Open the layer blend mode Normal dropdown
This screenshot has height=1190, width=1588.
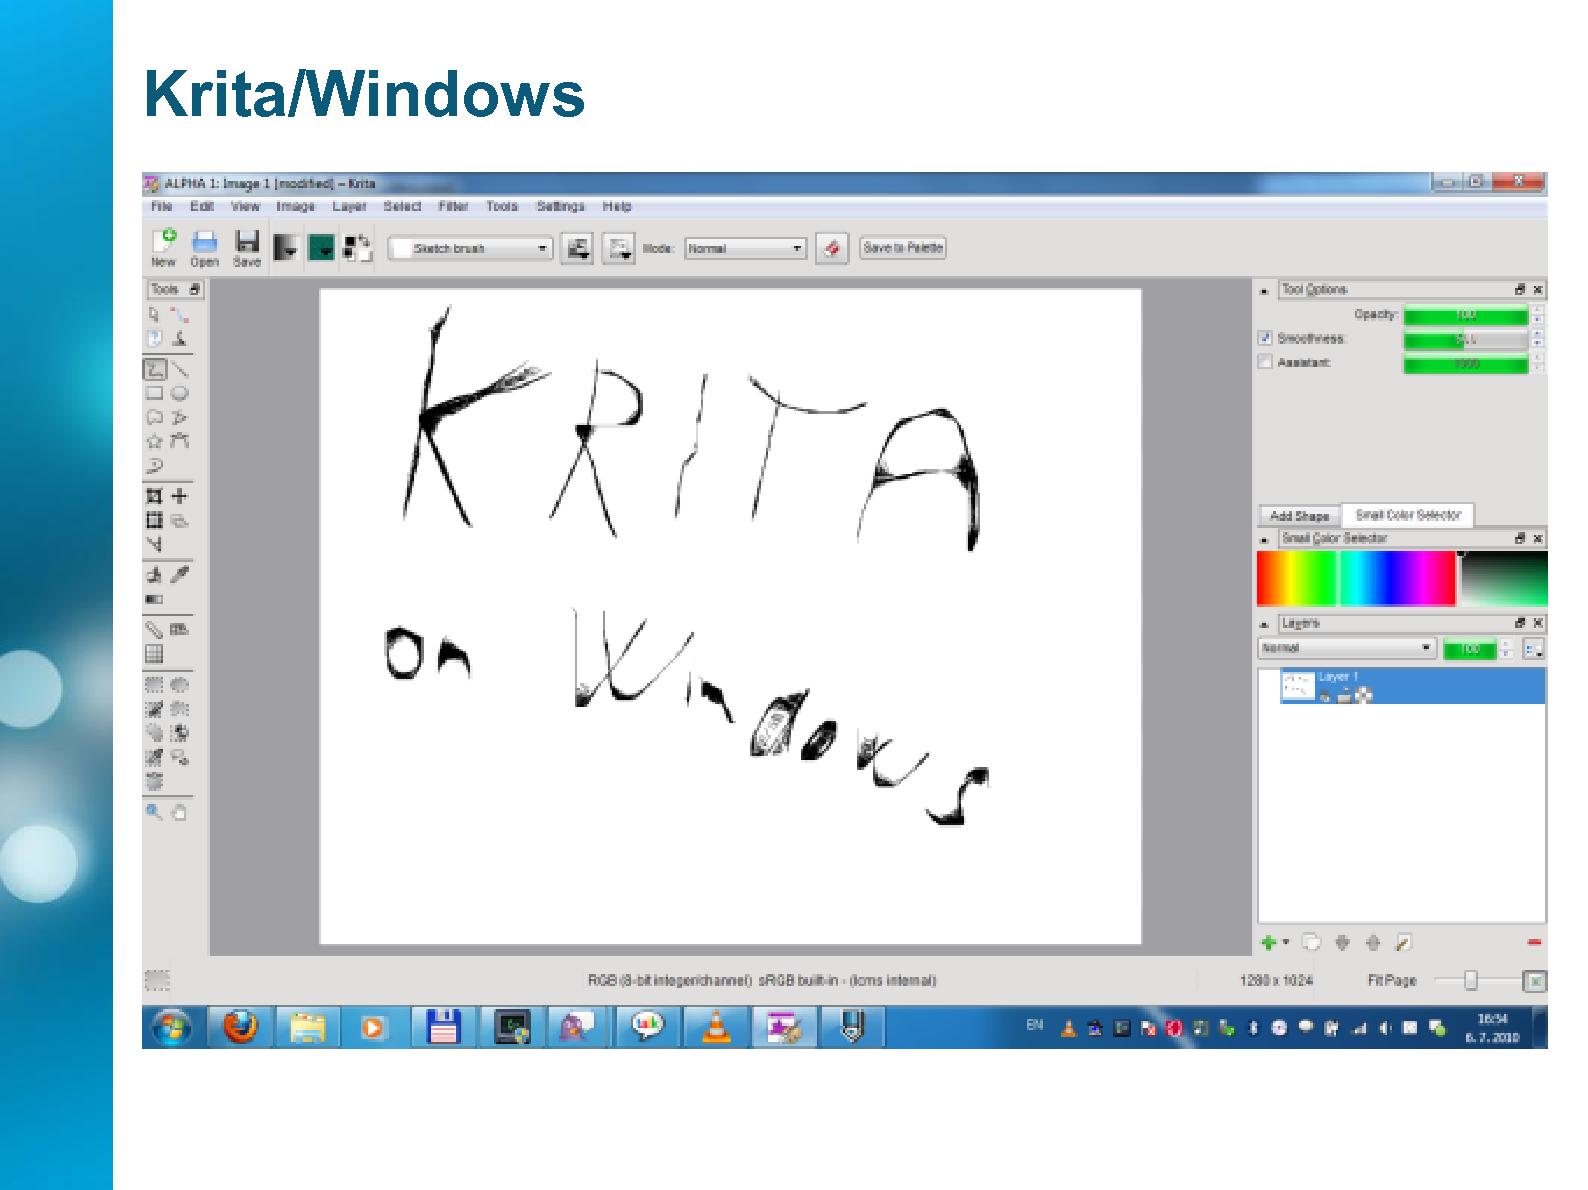click(1347, 648)
